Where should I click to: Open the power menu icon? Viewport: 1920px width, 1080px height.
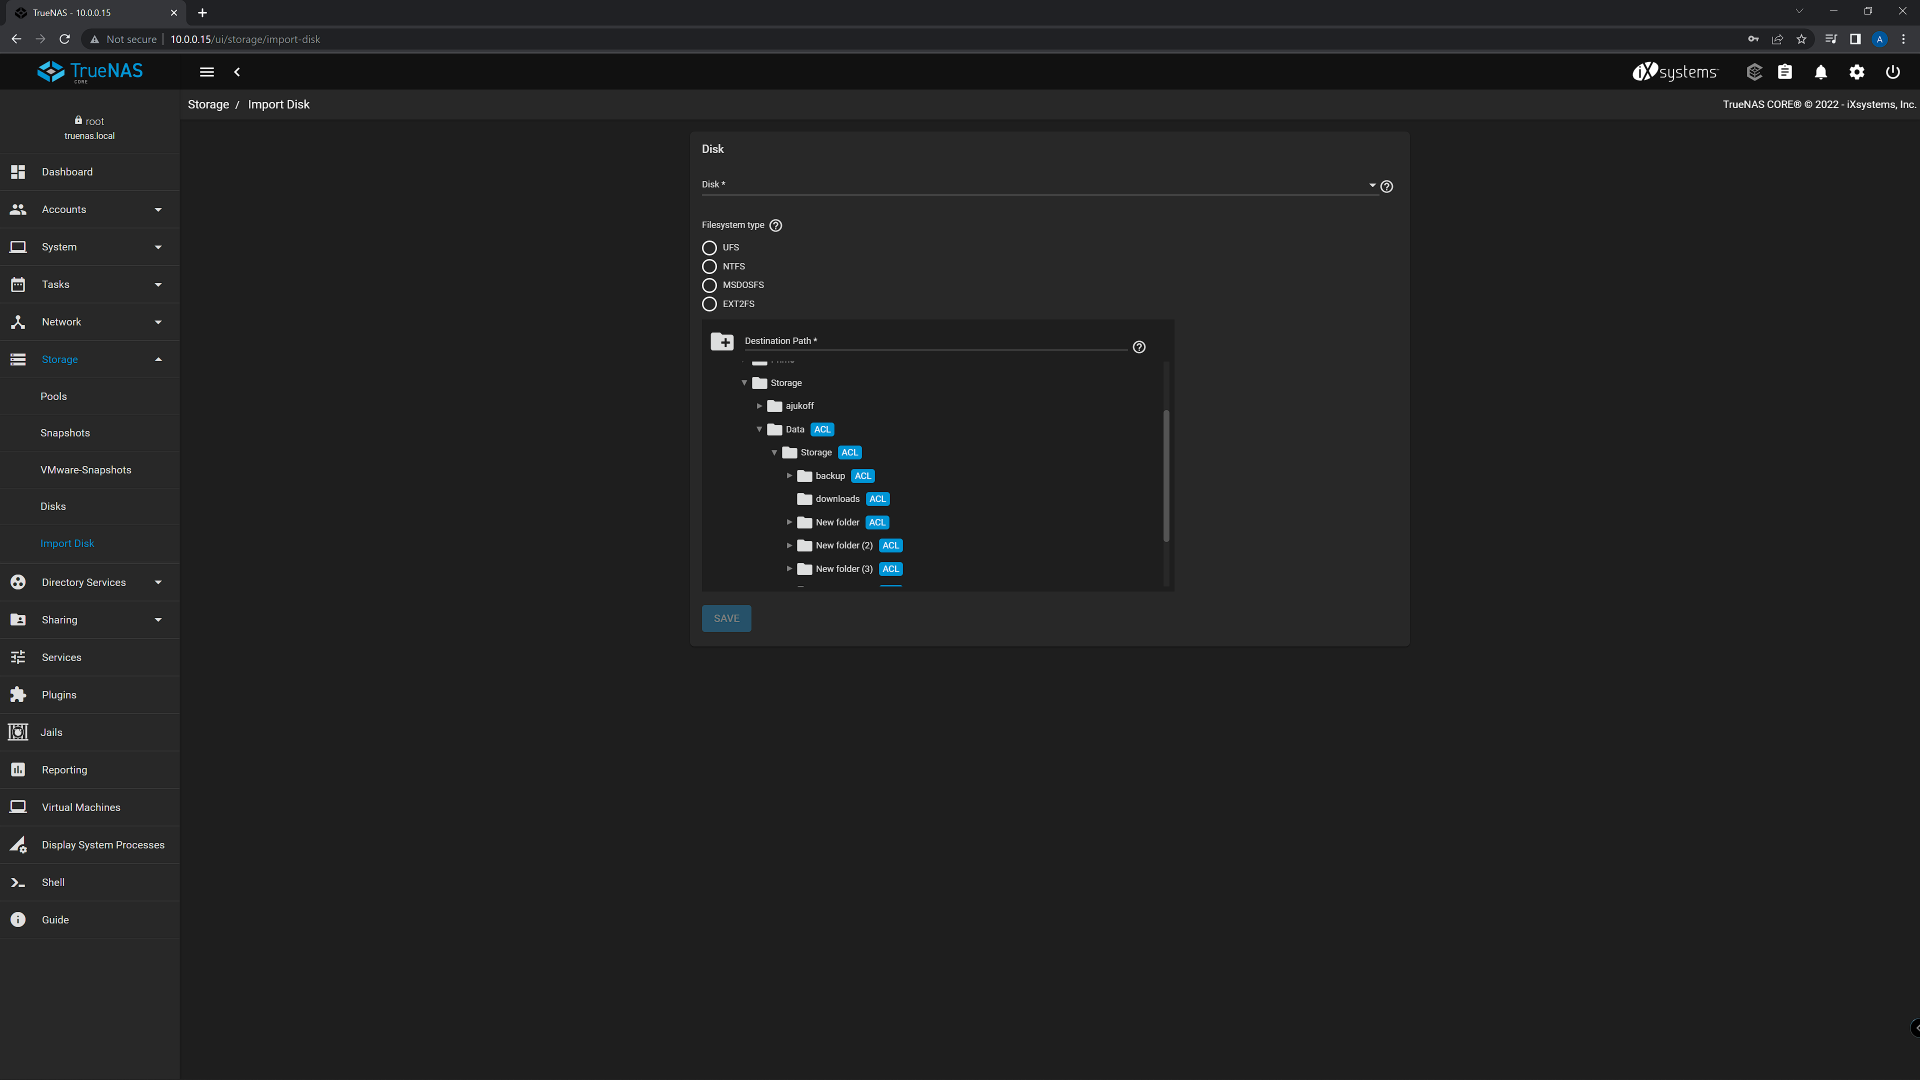click(1893, 72)
